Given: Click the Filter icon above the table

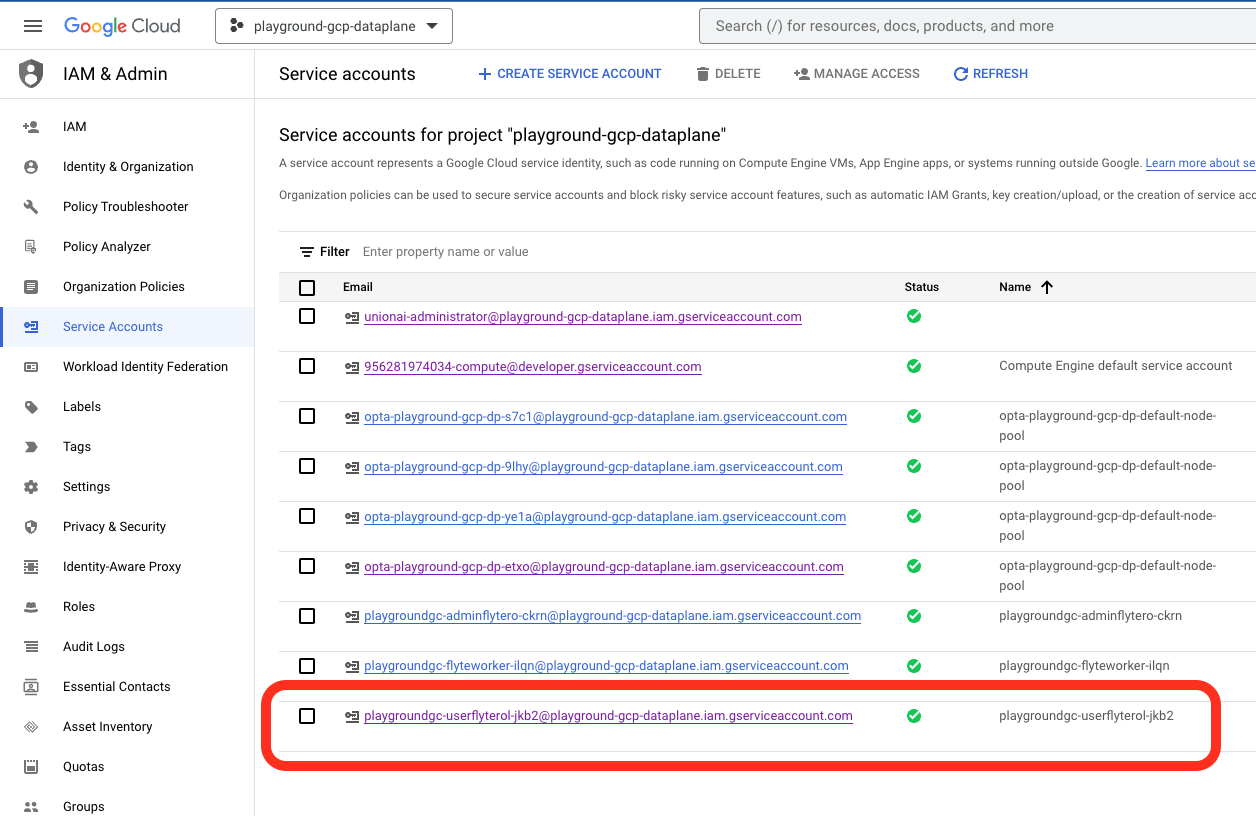Looking at the screenshot, I should [307, 252].
